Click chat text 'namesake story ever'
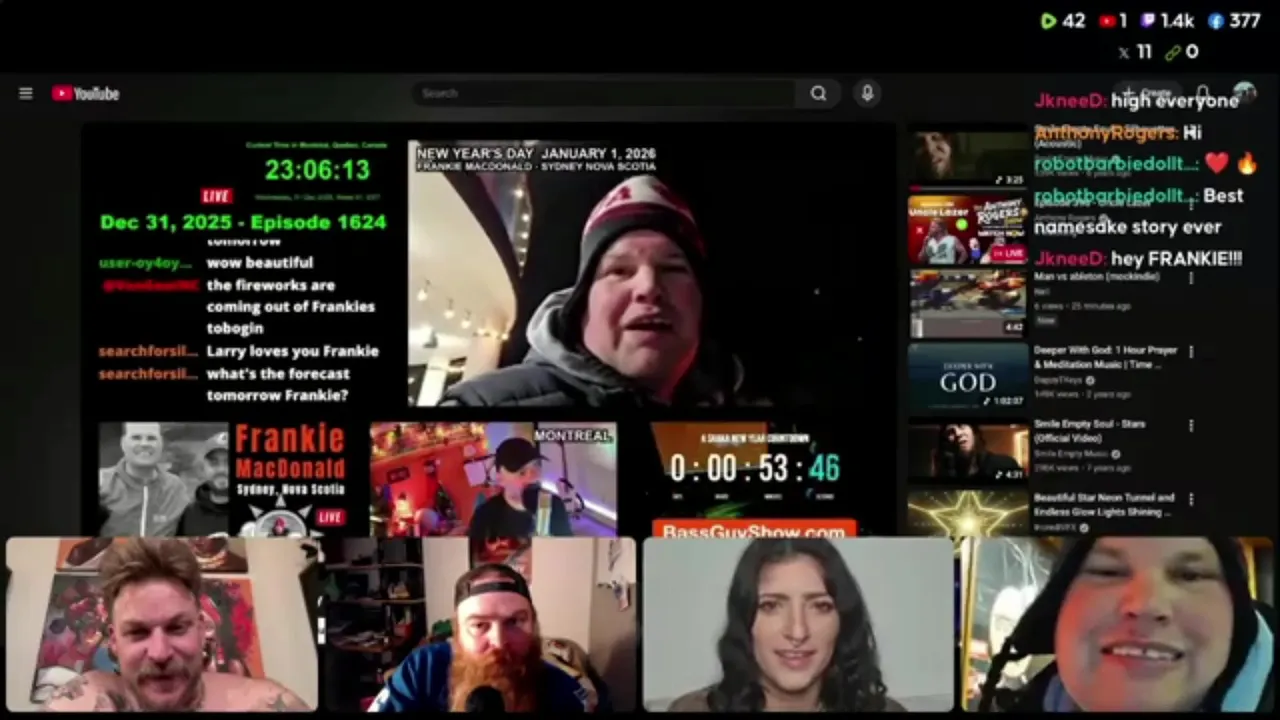This screenshot has width=1280, height=720. click(x=1127, y=227)
